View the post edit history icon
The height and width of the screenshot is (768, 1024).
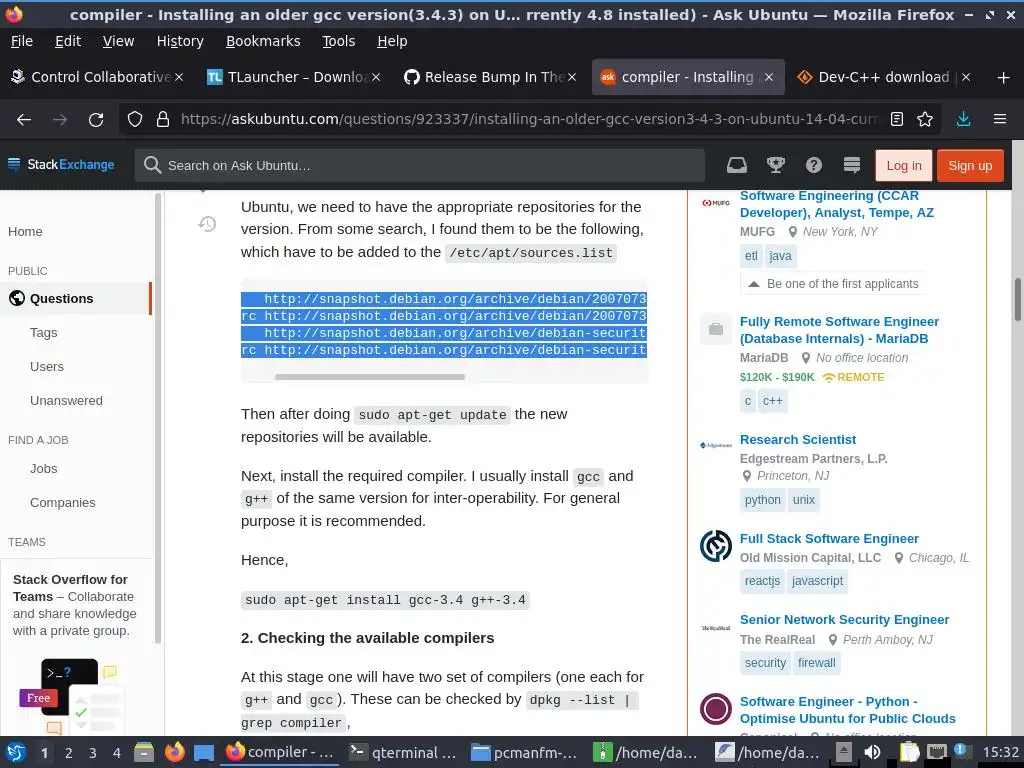coord(207,224)
